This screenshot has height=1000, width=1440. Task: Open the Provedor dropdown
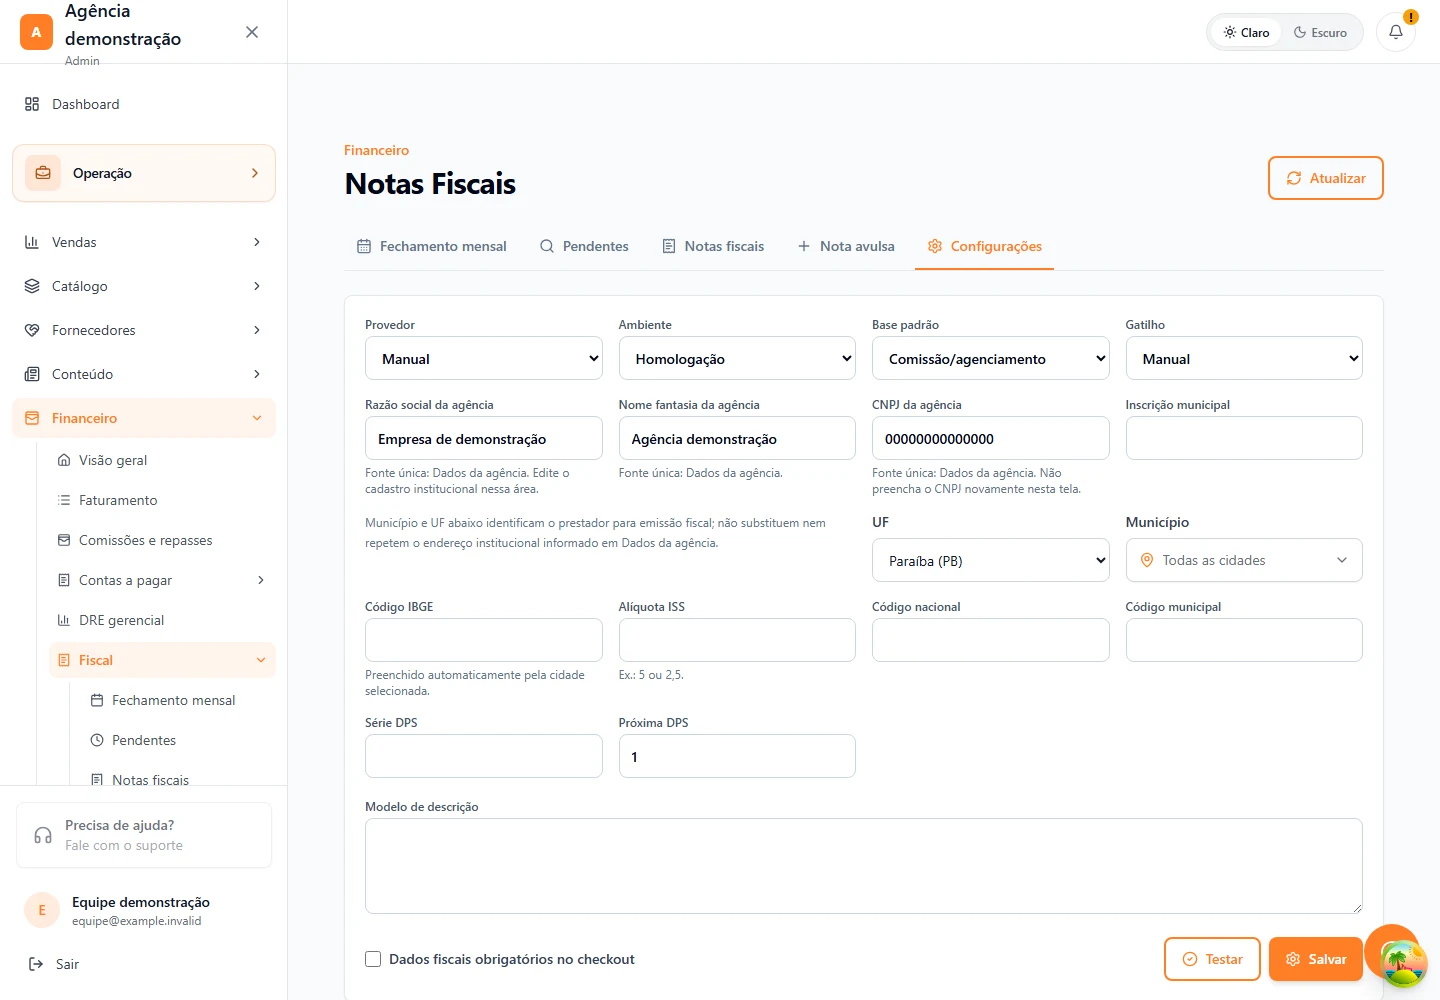(x=484, y=358)
